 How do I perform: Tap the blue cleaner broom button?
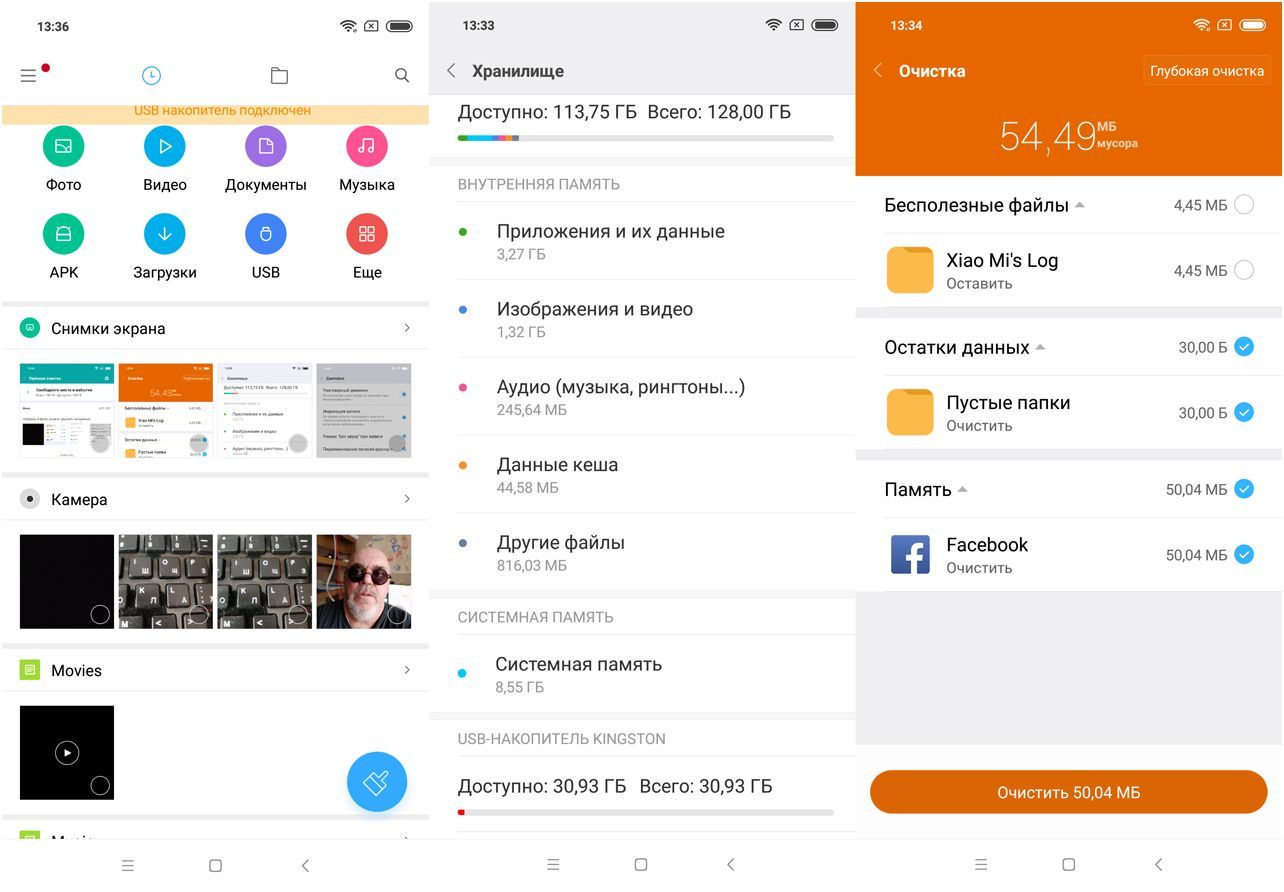pyautogui.click(x=377, y=782)
